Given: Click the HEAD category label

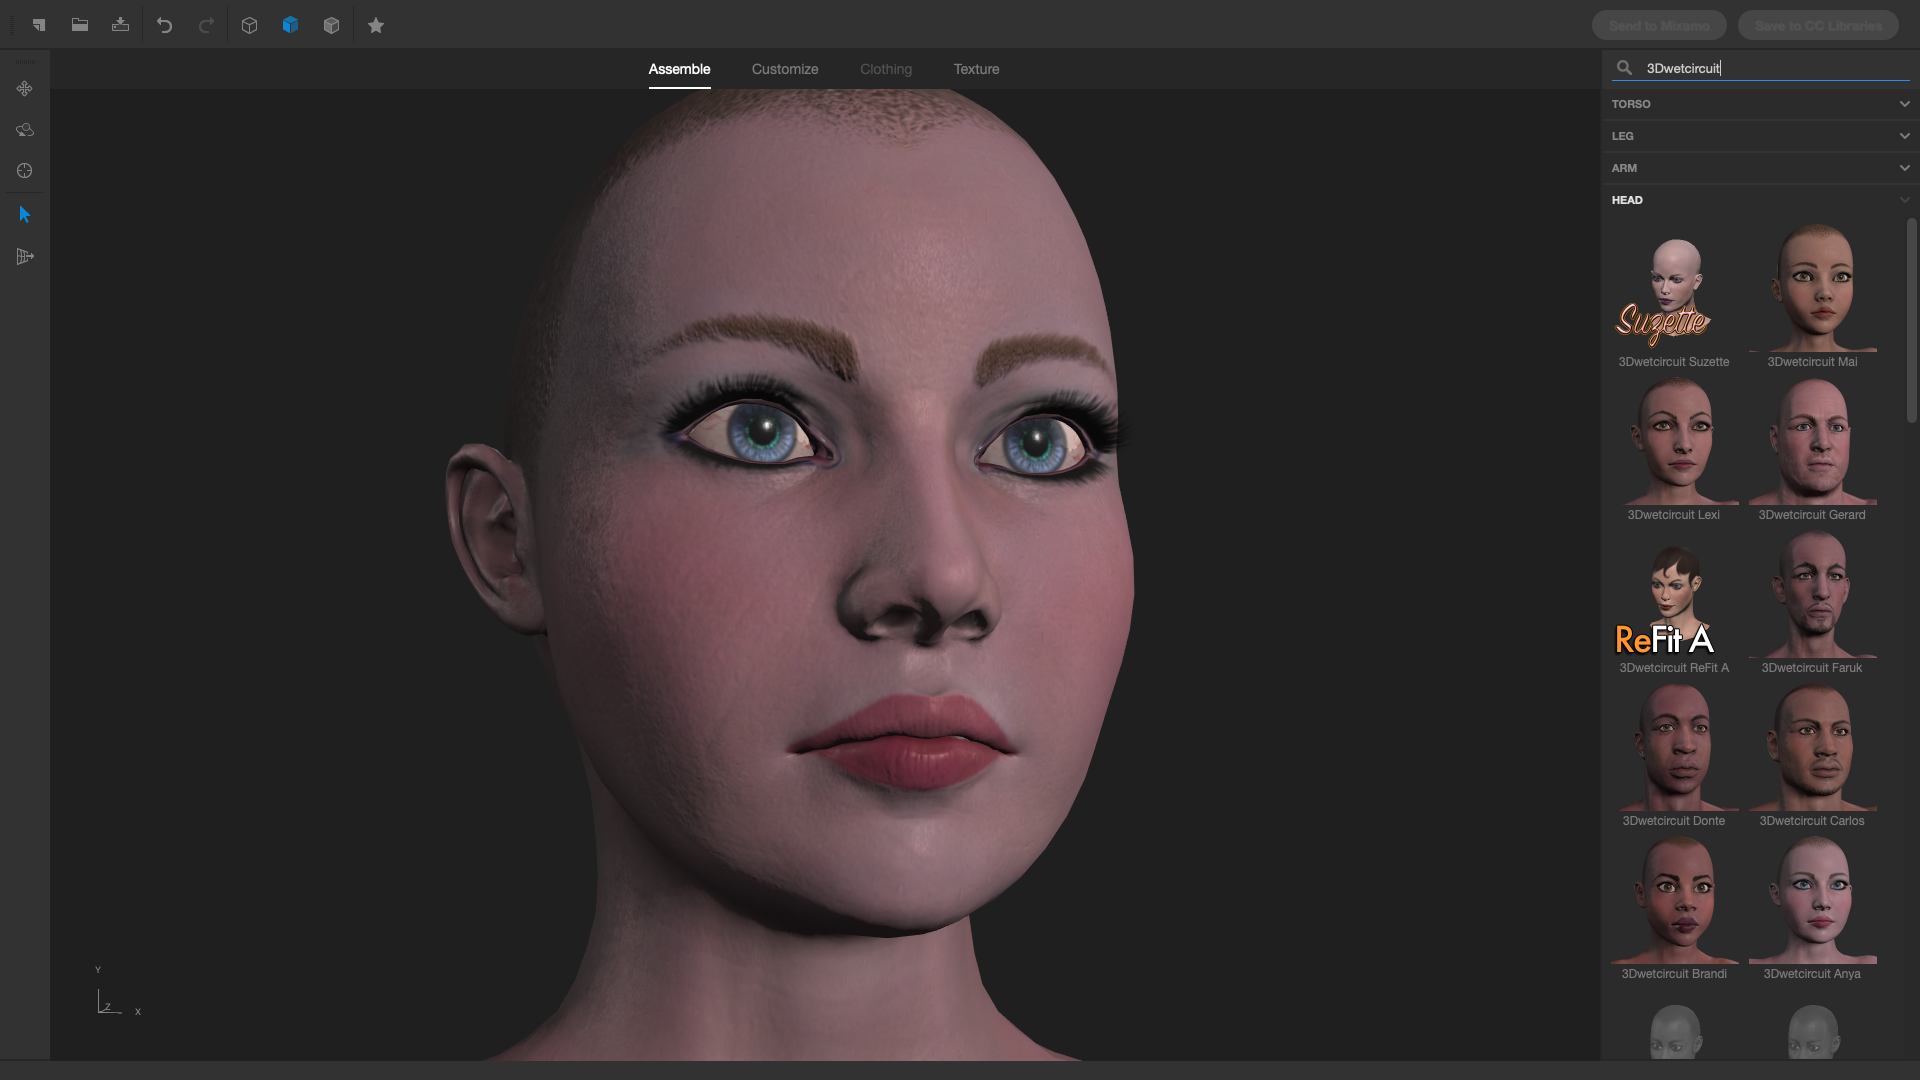Looking at the screenshot, I should tap(1627, 200).
